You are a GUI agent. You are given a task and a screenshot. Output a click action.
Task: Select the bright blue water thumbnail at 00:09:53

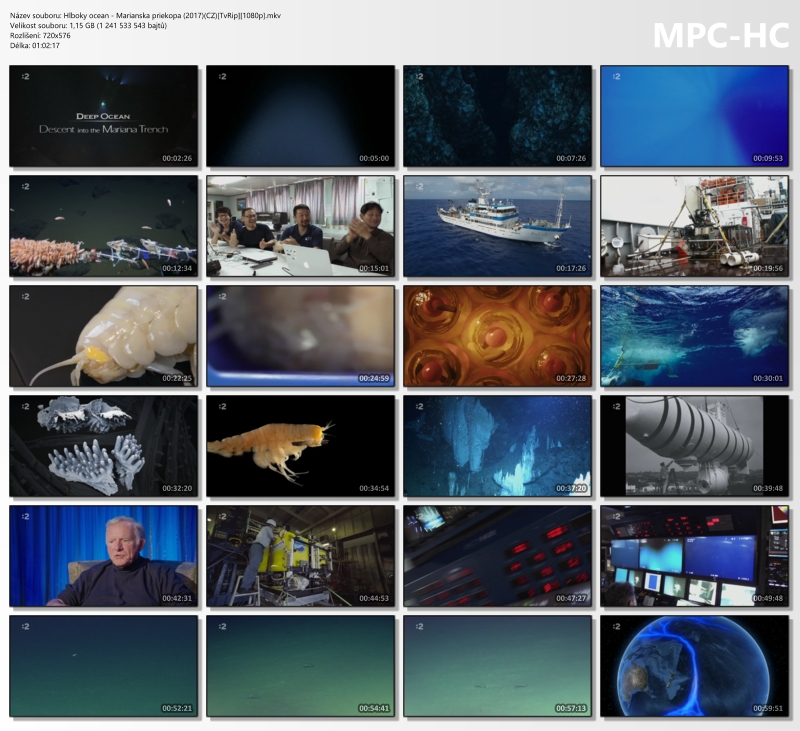click(x=694, y=117)
